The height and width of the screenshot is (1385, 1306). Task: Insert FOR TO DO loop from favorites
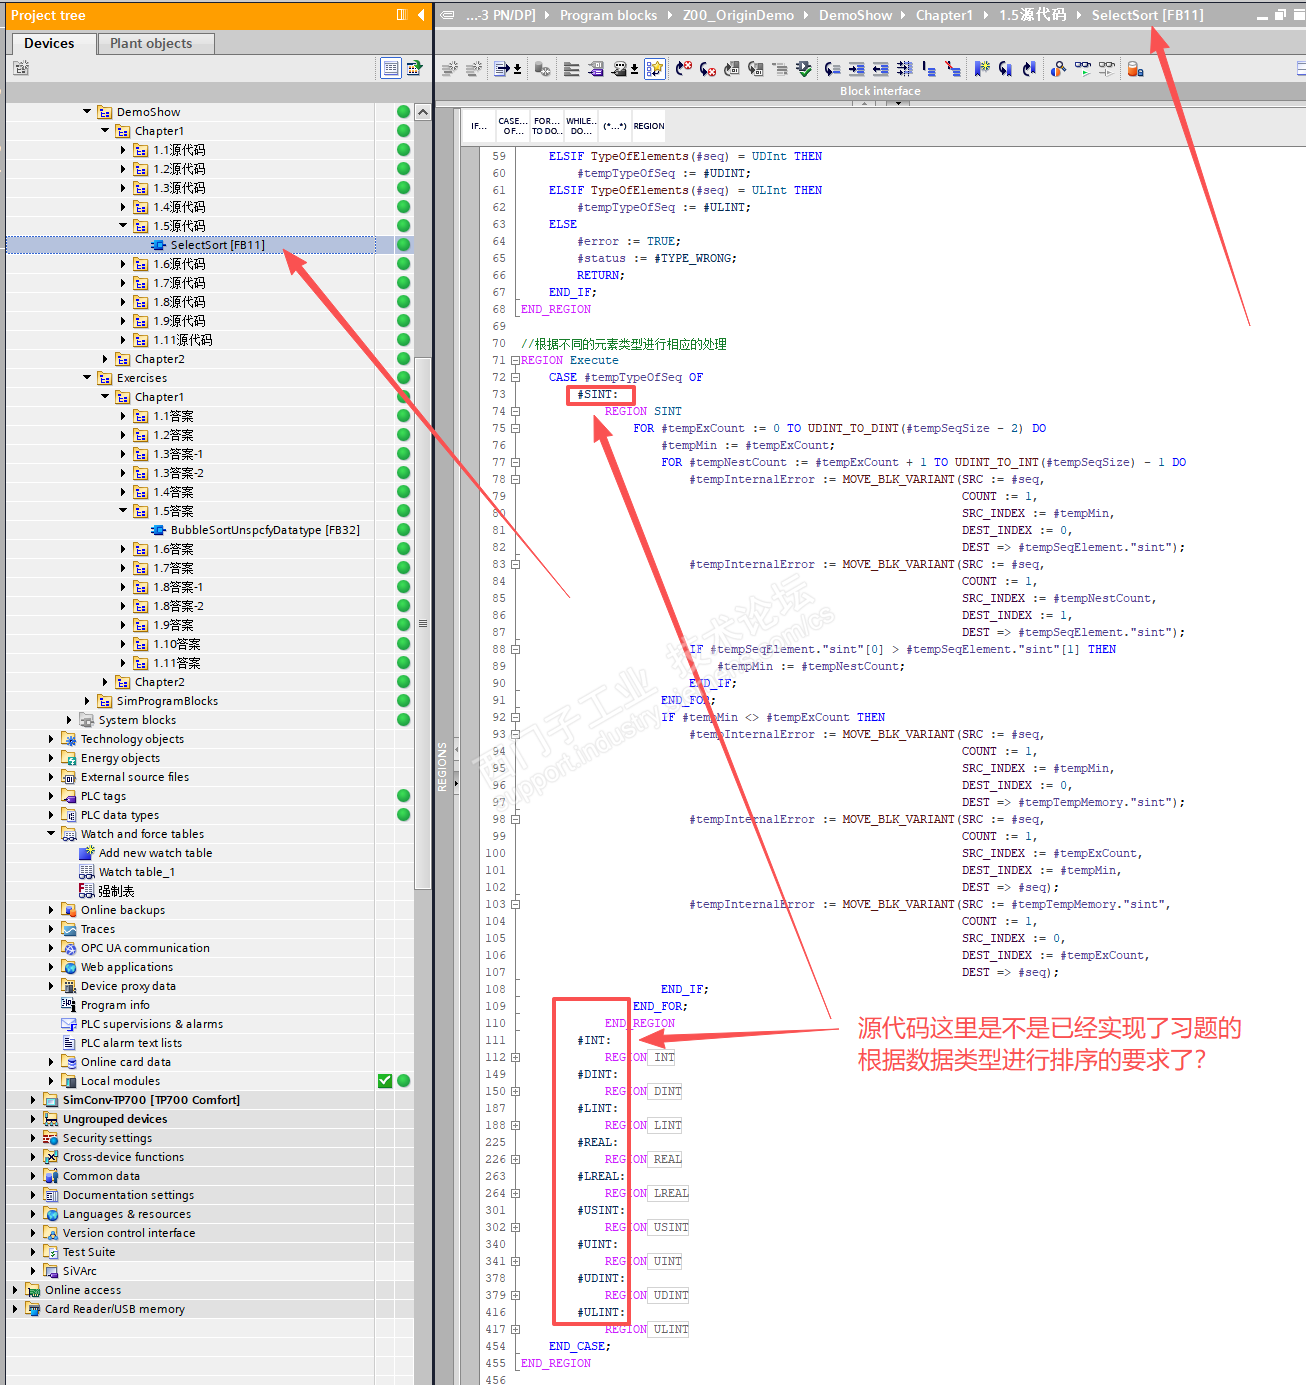pyautogui.click(x=546, y=126)
